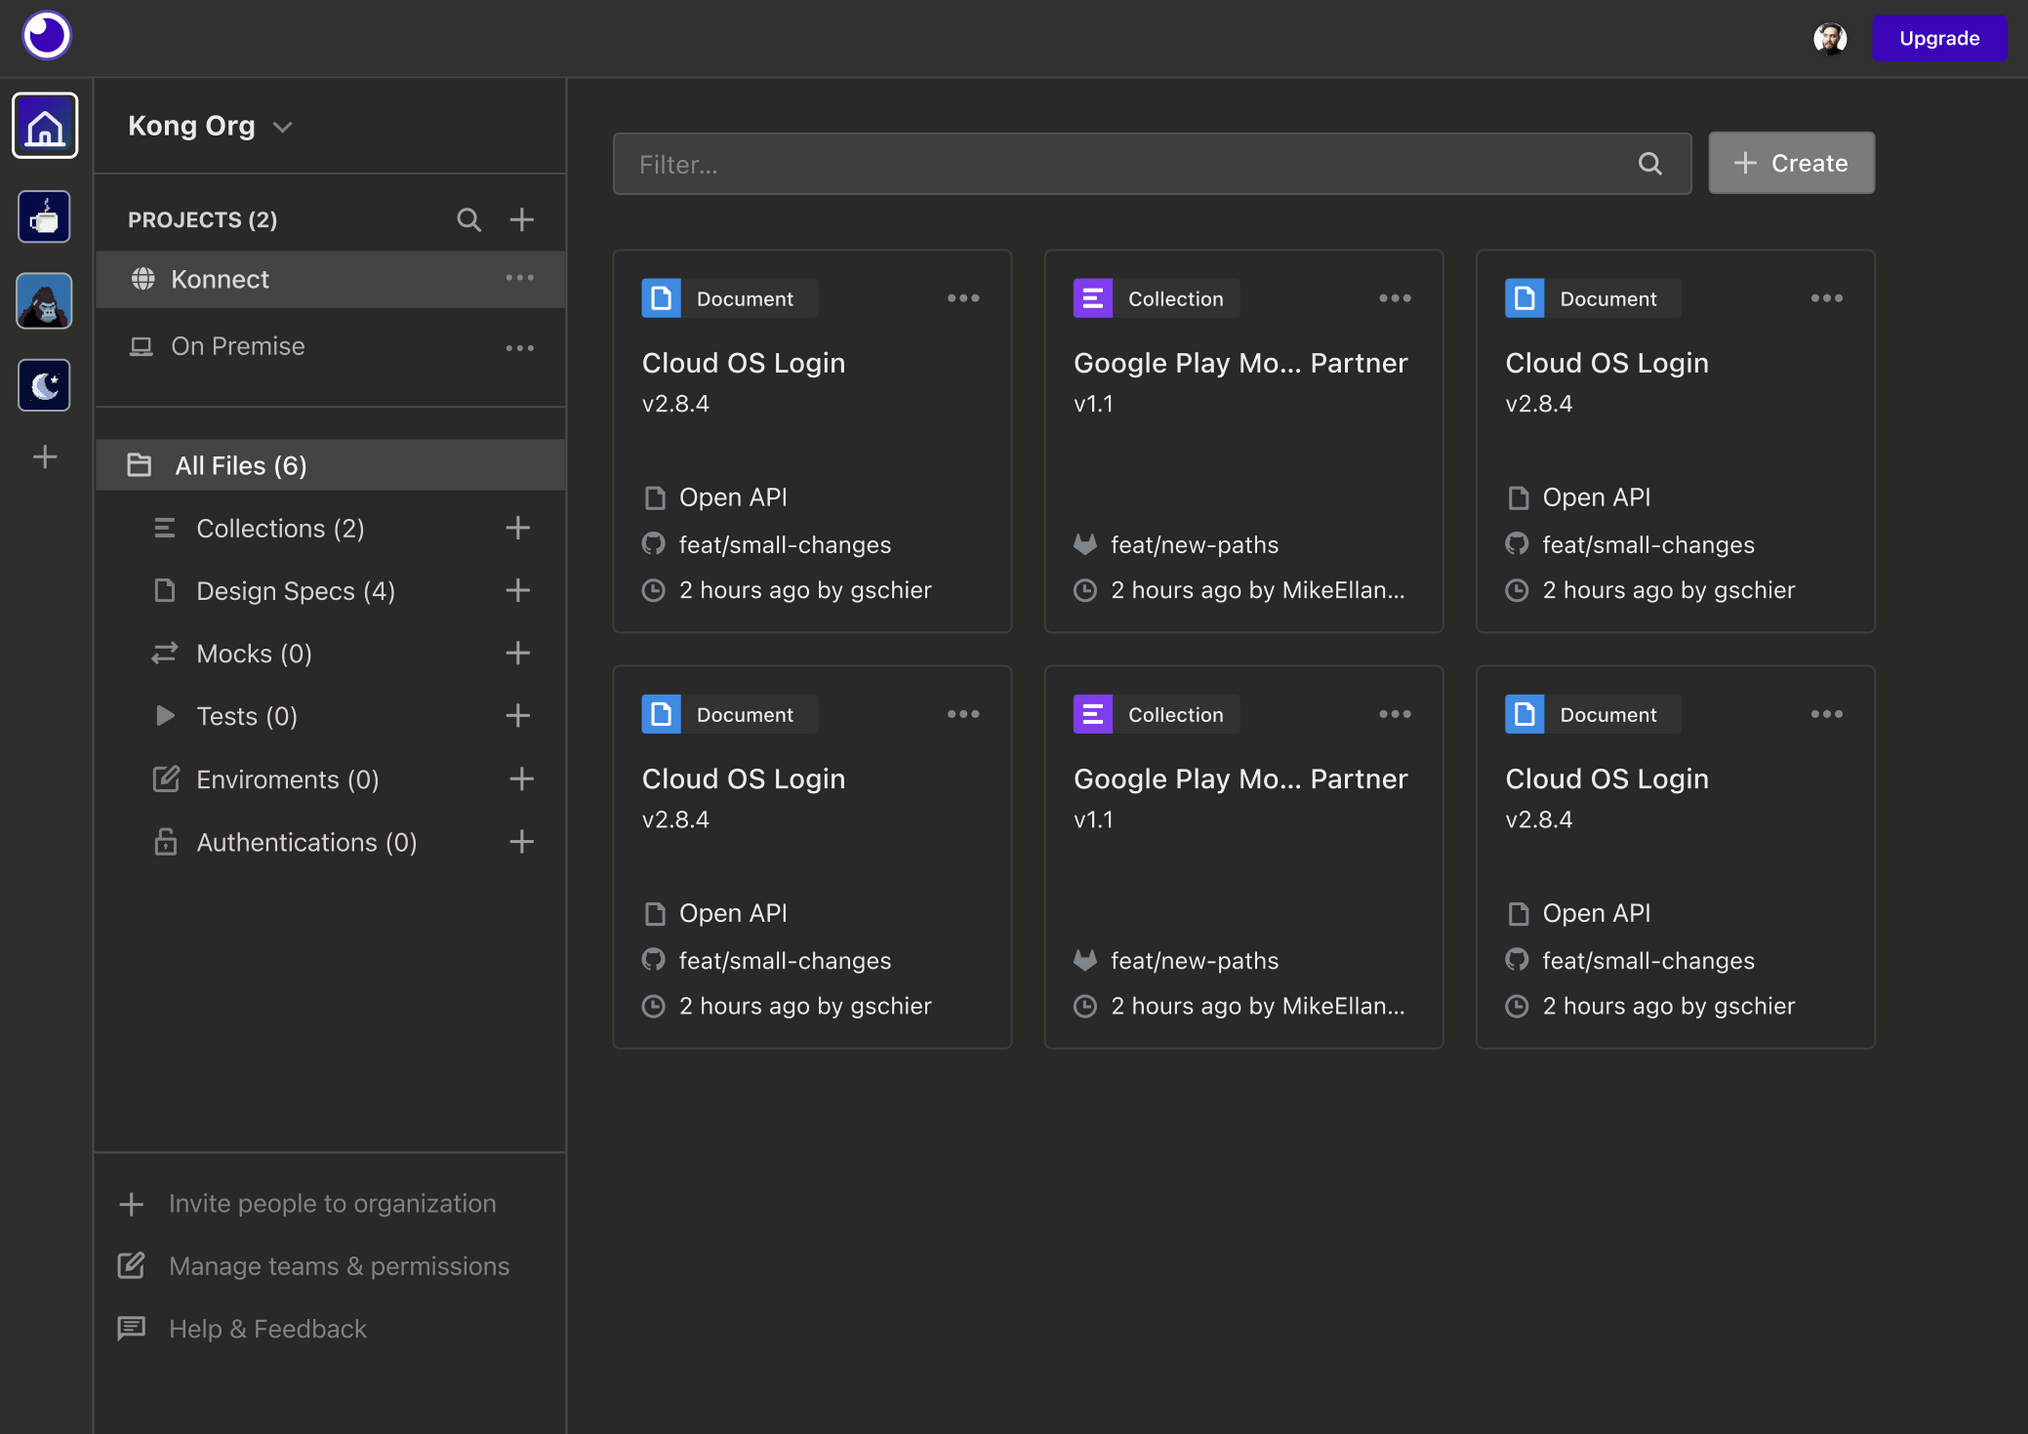Open the Konnect project options menu

[520, 278]
